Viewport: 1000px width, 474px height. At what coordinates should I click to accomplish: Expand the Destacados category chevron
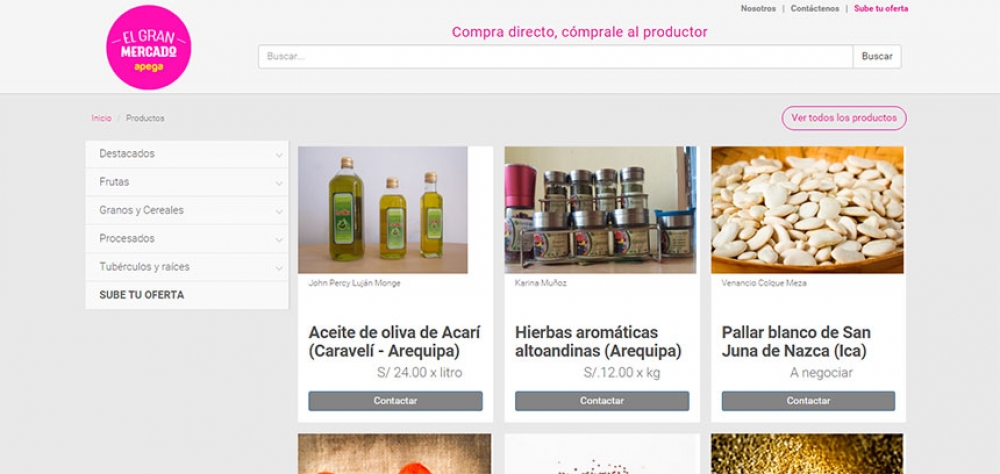click(279, 155)
